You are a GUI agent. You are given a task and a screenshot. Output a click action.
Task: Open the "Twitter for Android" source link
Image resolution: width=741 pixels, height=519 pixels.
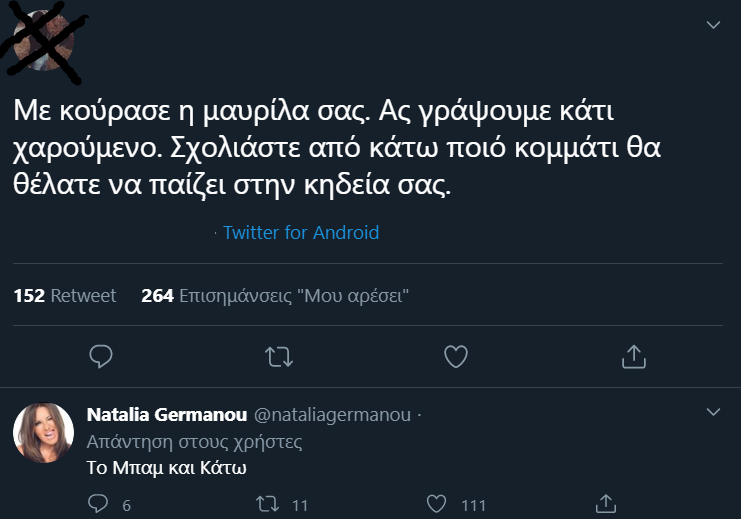point(301,233)
